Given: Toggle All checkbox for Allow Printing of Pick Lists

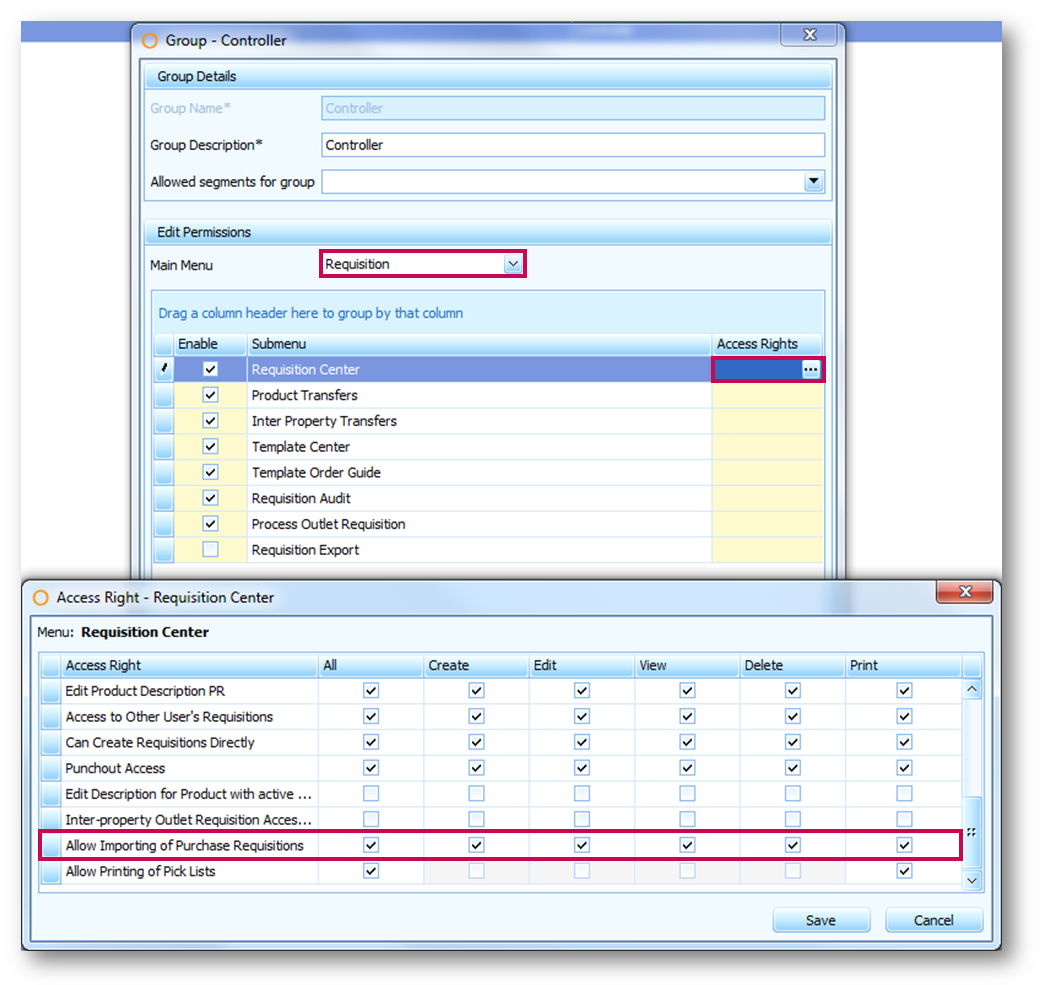Looking at the screenshot, I should click(371, 871).
